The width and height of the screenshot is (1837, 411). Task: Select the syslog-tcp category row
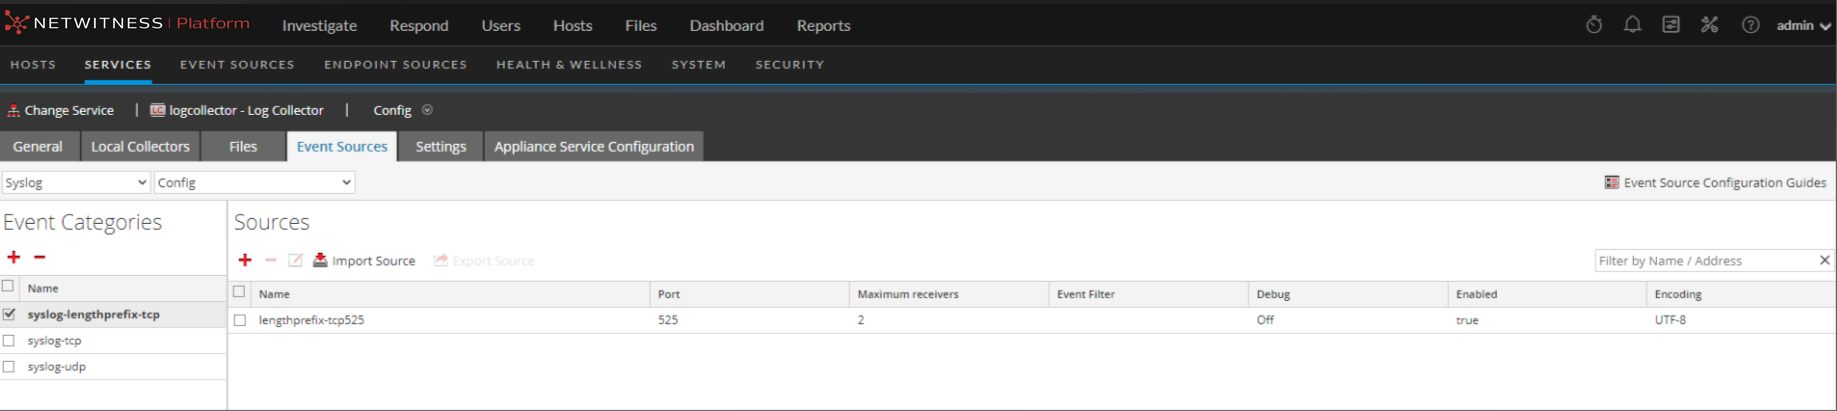click(113, 340)
